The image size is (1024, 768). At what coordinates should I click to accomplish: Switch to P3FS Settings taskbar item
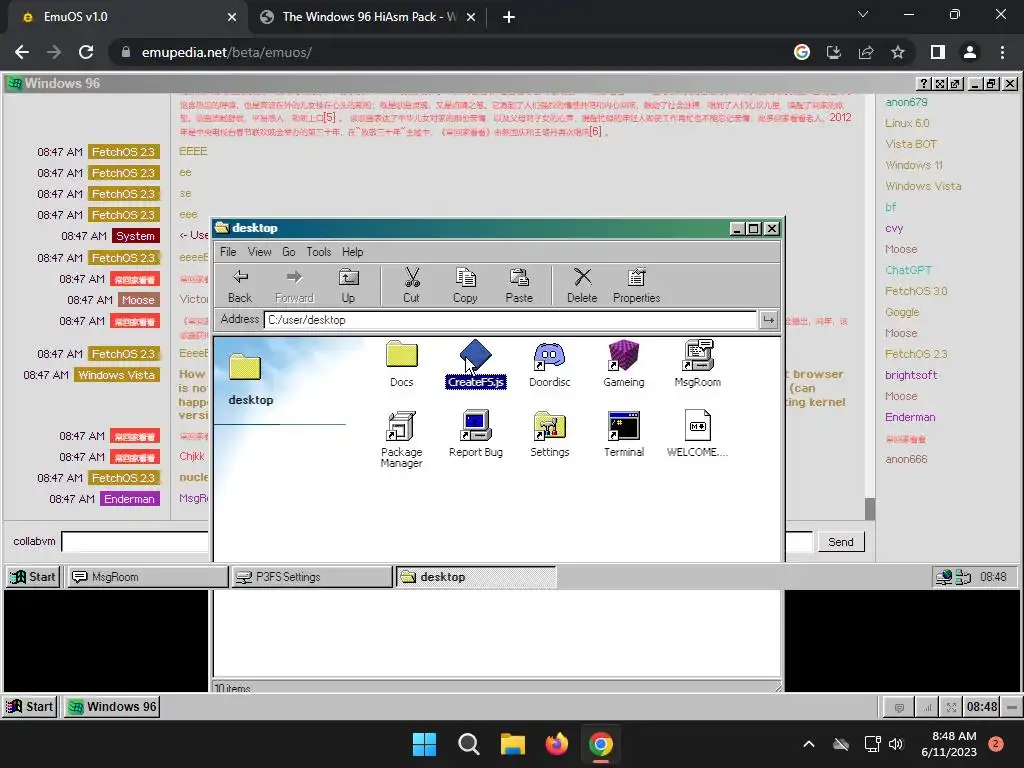[312, 577]
